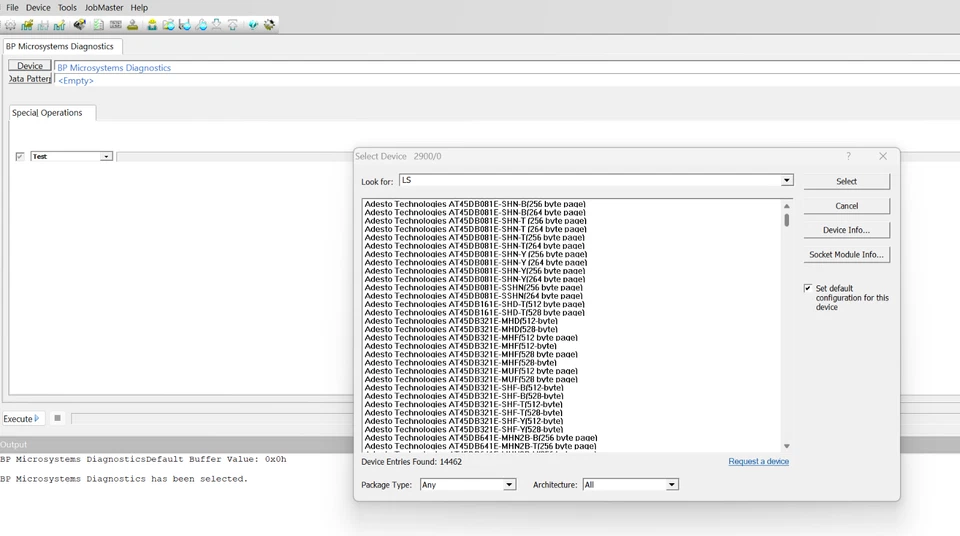Image resolution: width=960 pixels, height=536 pixels.
Task: Open the Package Type dropdown
Action: click(x=468, y=485)
